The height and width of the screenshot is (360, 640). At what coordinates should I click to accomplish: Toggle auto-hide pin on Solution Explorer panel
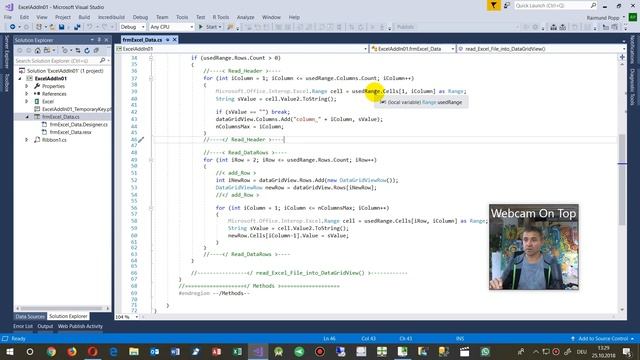point(99,40)
